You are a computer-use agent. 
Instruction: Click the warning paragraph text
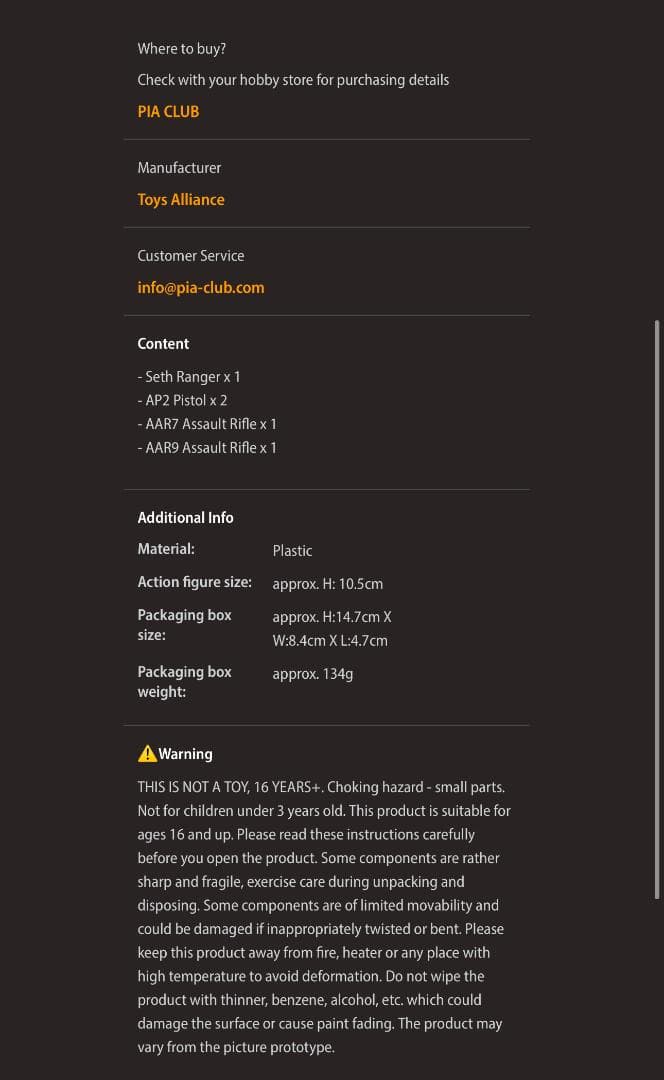324,917
